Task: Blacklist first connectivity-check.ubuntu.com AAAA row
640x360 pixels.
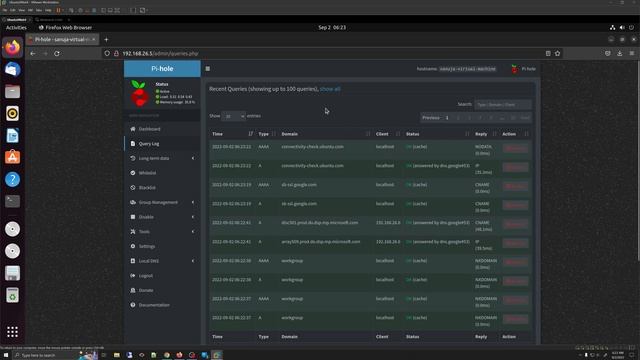Action: pos(516,149)
